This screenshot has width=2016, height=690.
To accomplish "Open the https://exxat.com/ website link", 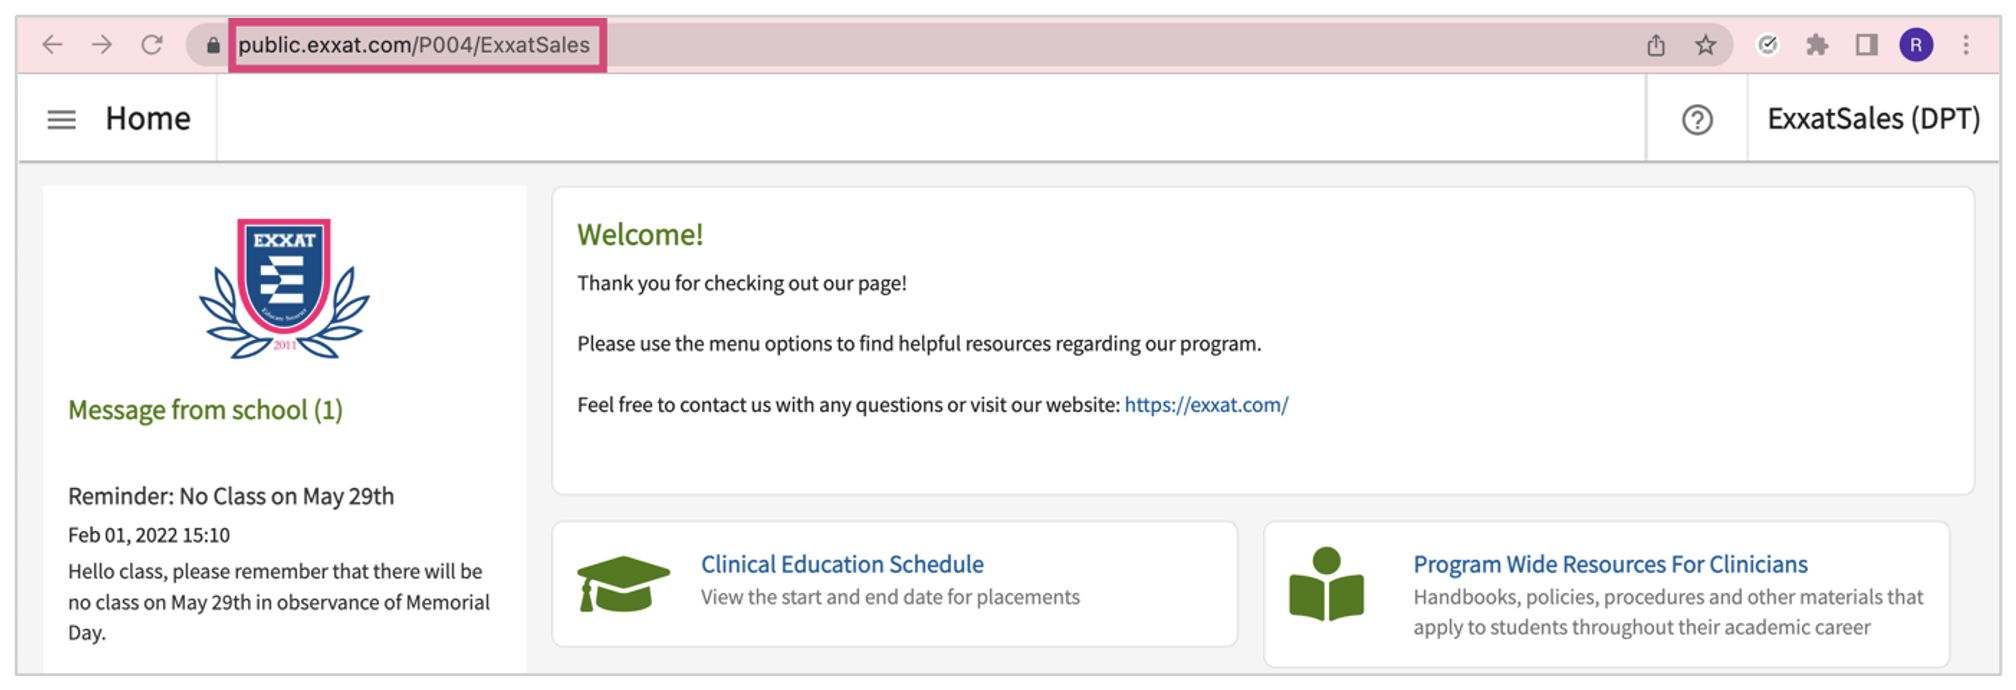I will pos(1206,405).
